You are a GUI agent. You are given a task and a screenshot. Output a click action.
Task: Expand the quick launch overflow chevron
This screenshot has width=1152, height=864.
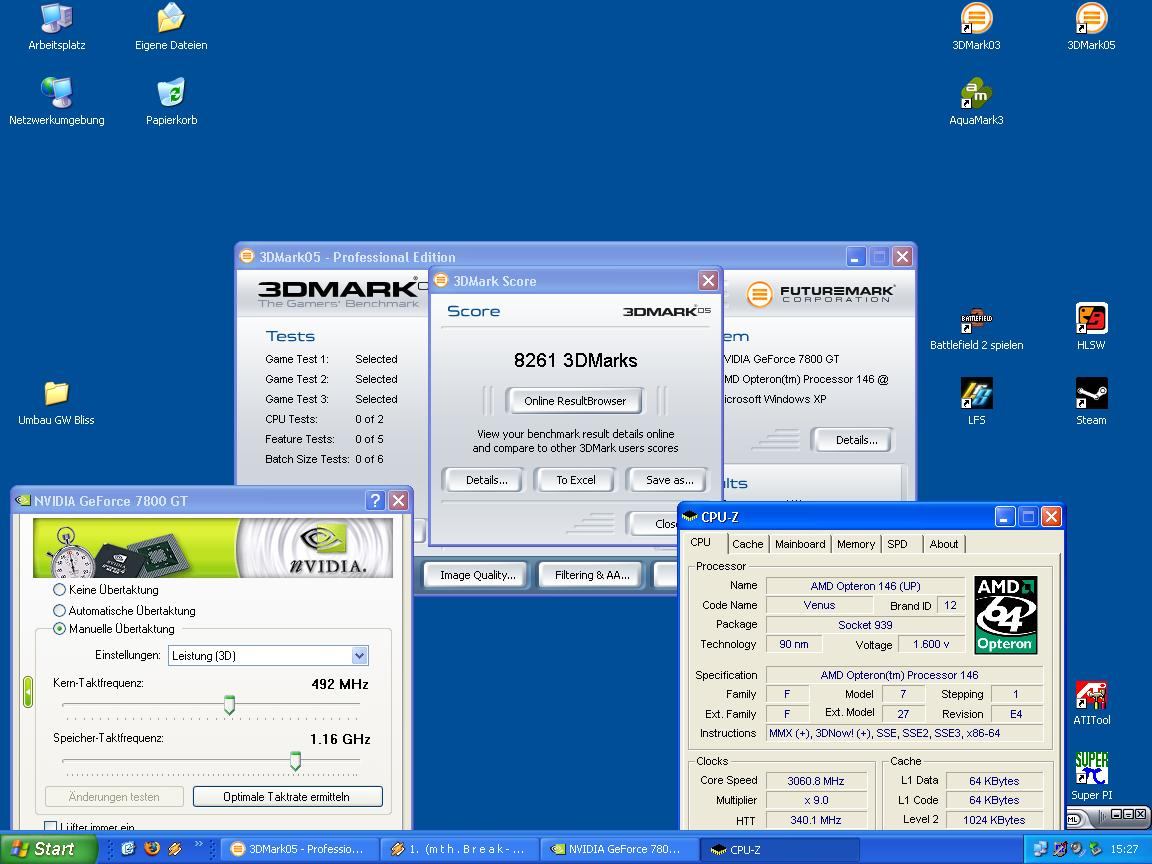(x=198, y=845)
